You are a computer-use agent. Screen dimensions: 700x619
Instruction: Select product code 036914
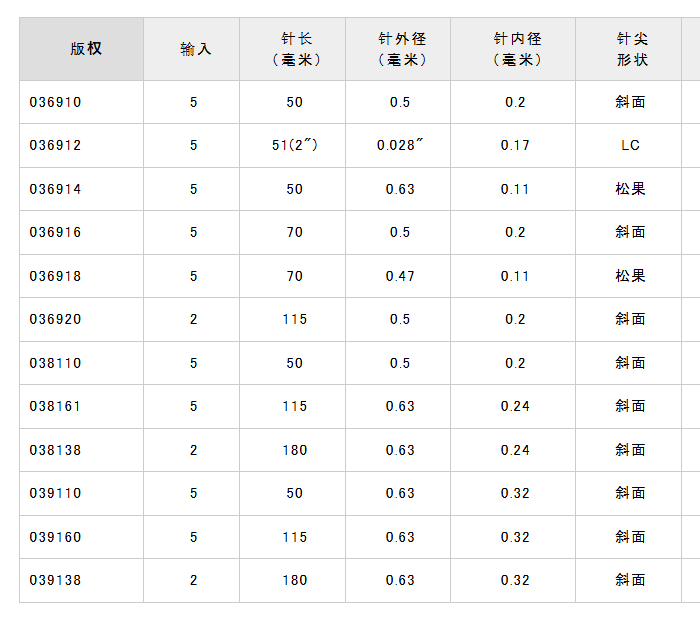click(x=56, y=189)
